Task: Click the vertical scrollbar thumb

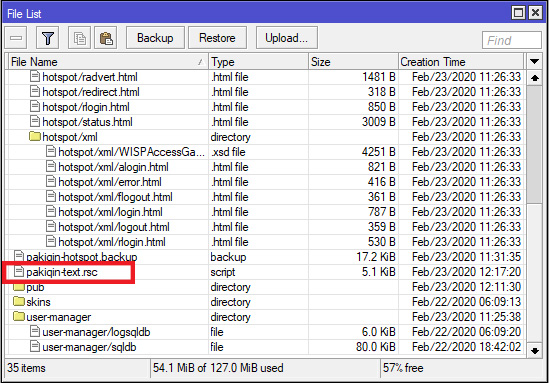Action: [534, 144]
